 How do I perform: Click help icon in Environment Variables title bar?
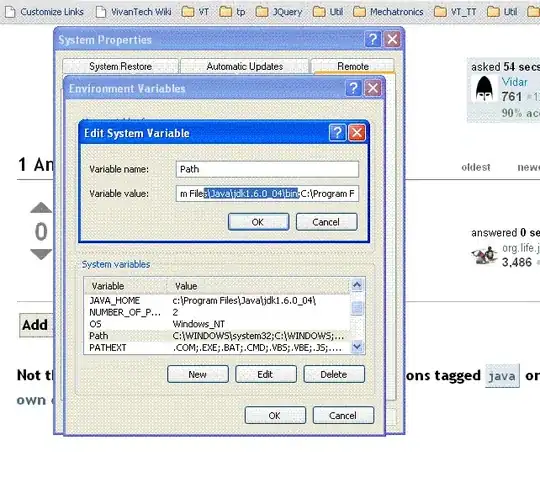click(x=353, y=88)
